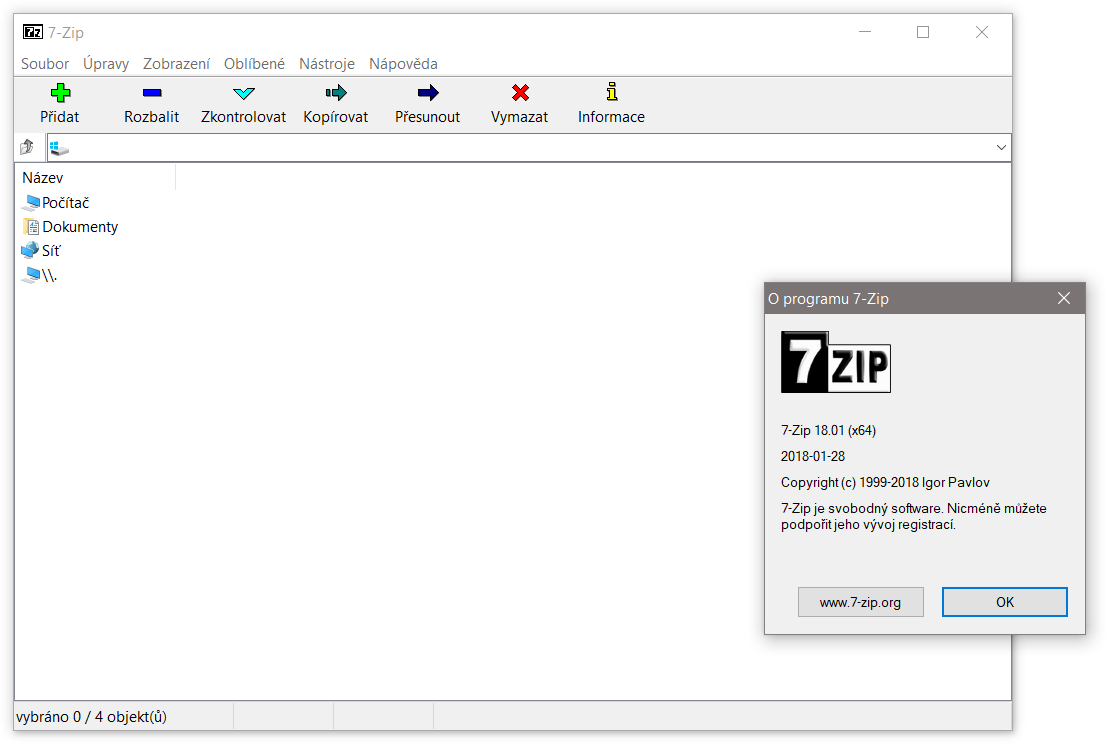Open the Zobrazení menu
This screenshot has width=1107, height=744.
[x=176, y=64]
